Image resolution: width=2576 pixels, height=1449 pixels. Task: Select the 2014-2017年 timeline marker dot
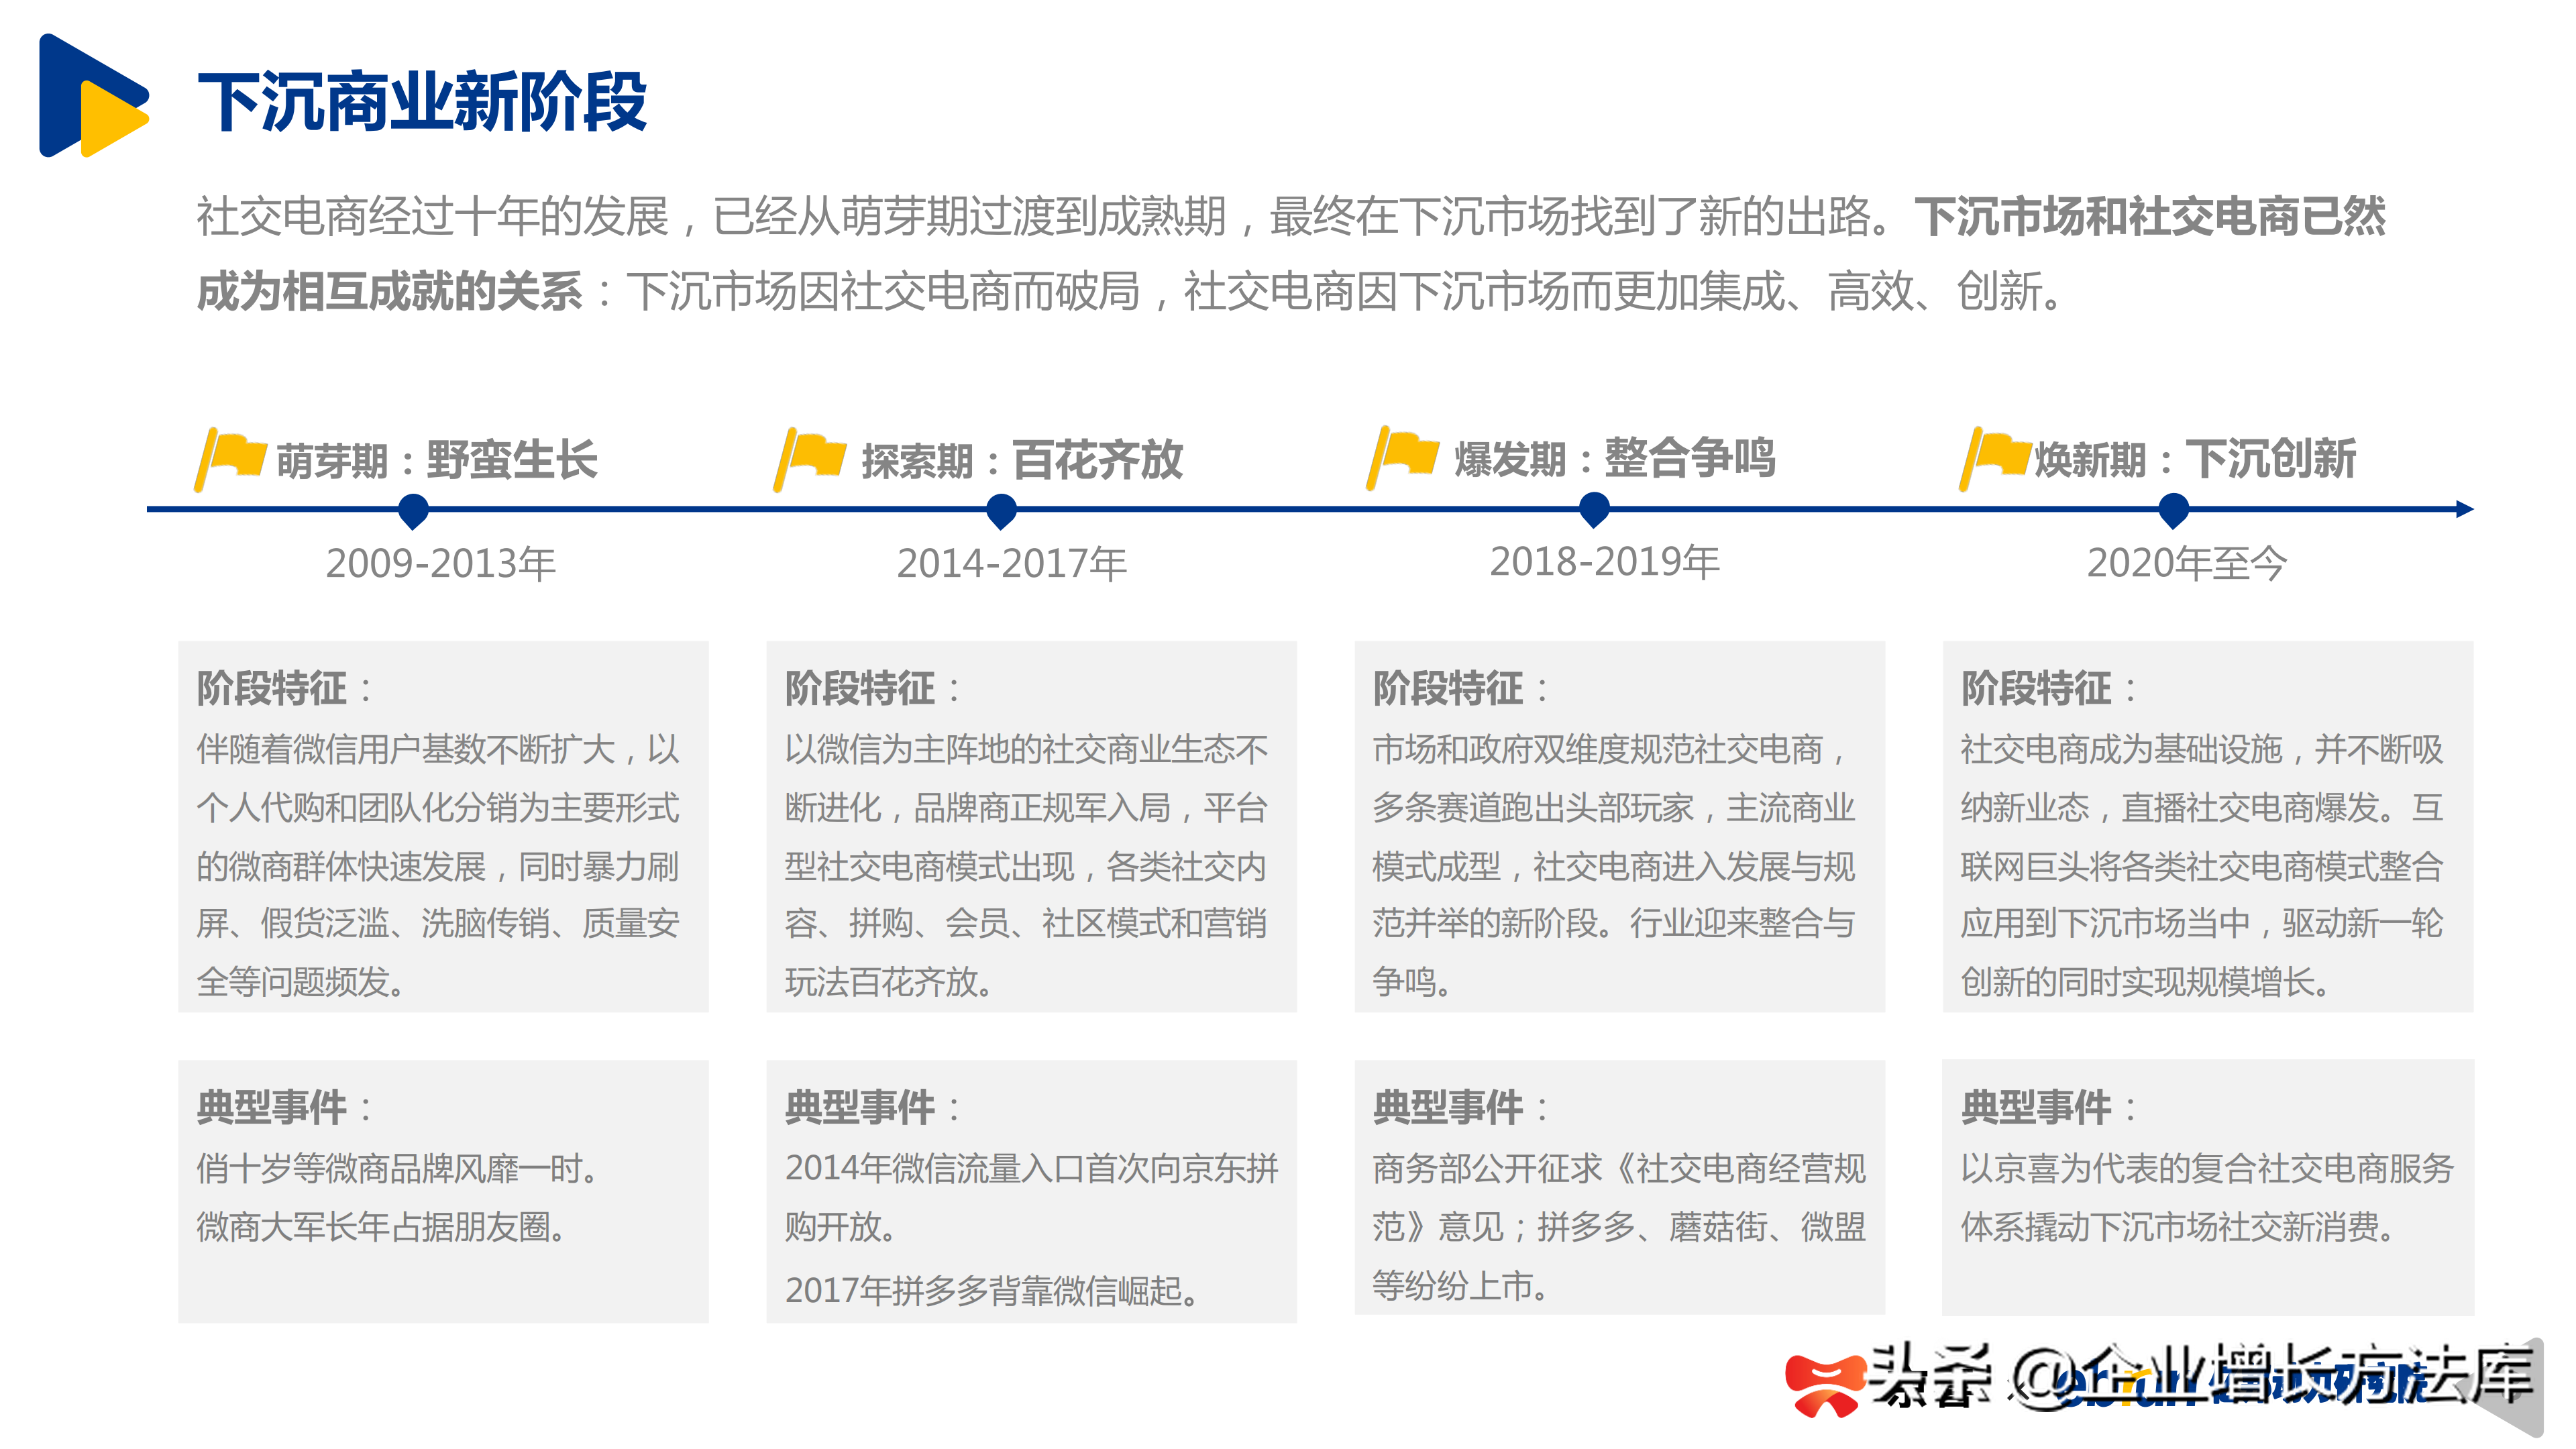coord(1001,511)
